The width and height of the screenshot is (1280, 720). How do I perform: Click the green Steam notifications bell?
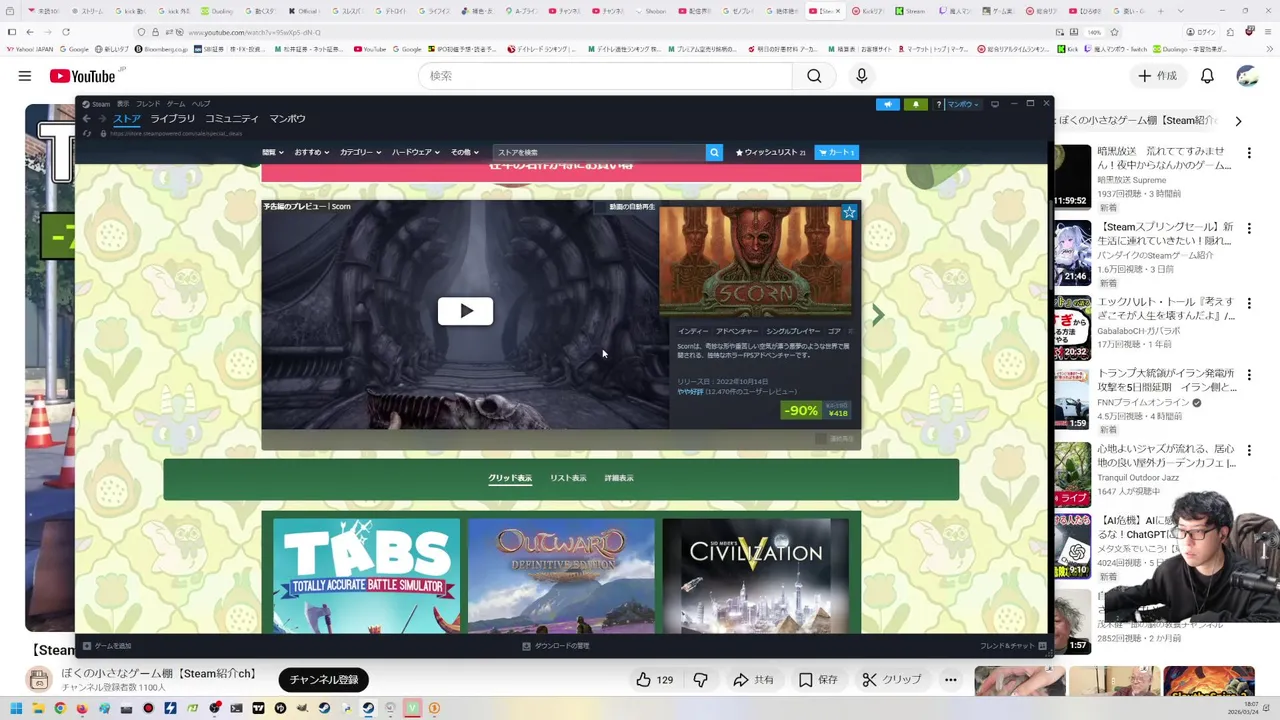916,104
